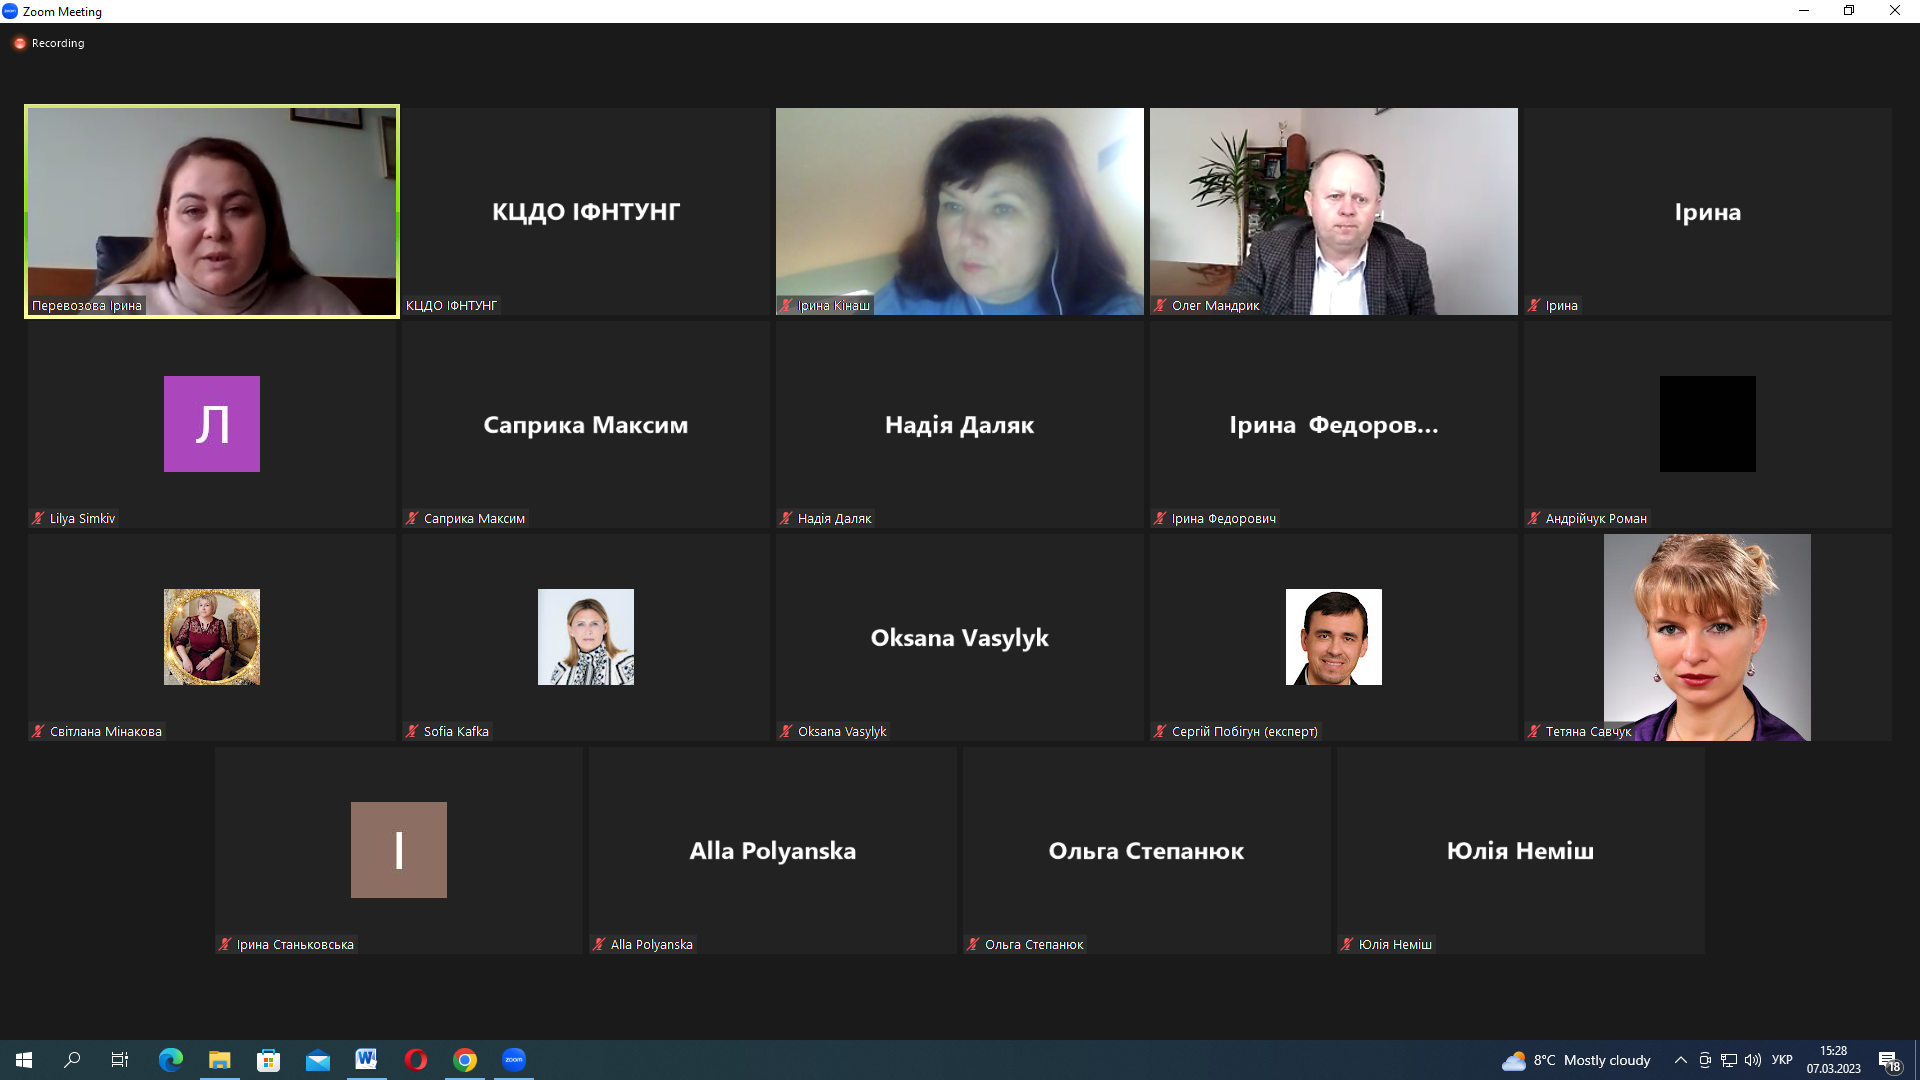
Task: Click the large Надія Даляк name text
Action: [960, 425]
